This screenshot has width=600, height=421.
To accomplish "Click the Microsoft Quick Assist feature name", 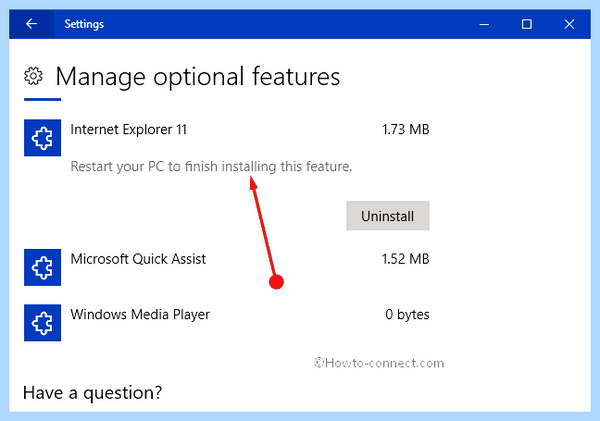I will pyautogui.click(x=138, y=259).
